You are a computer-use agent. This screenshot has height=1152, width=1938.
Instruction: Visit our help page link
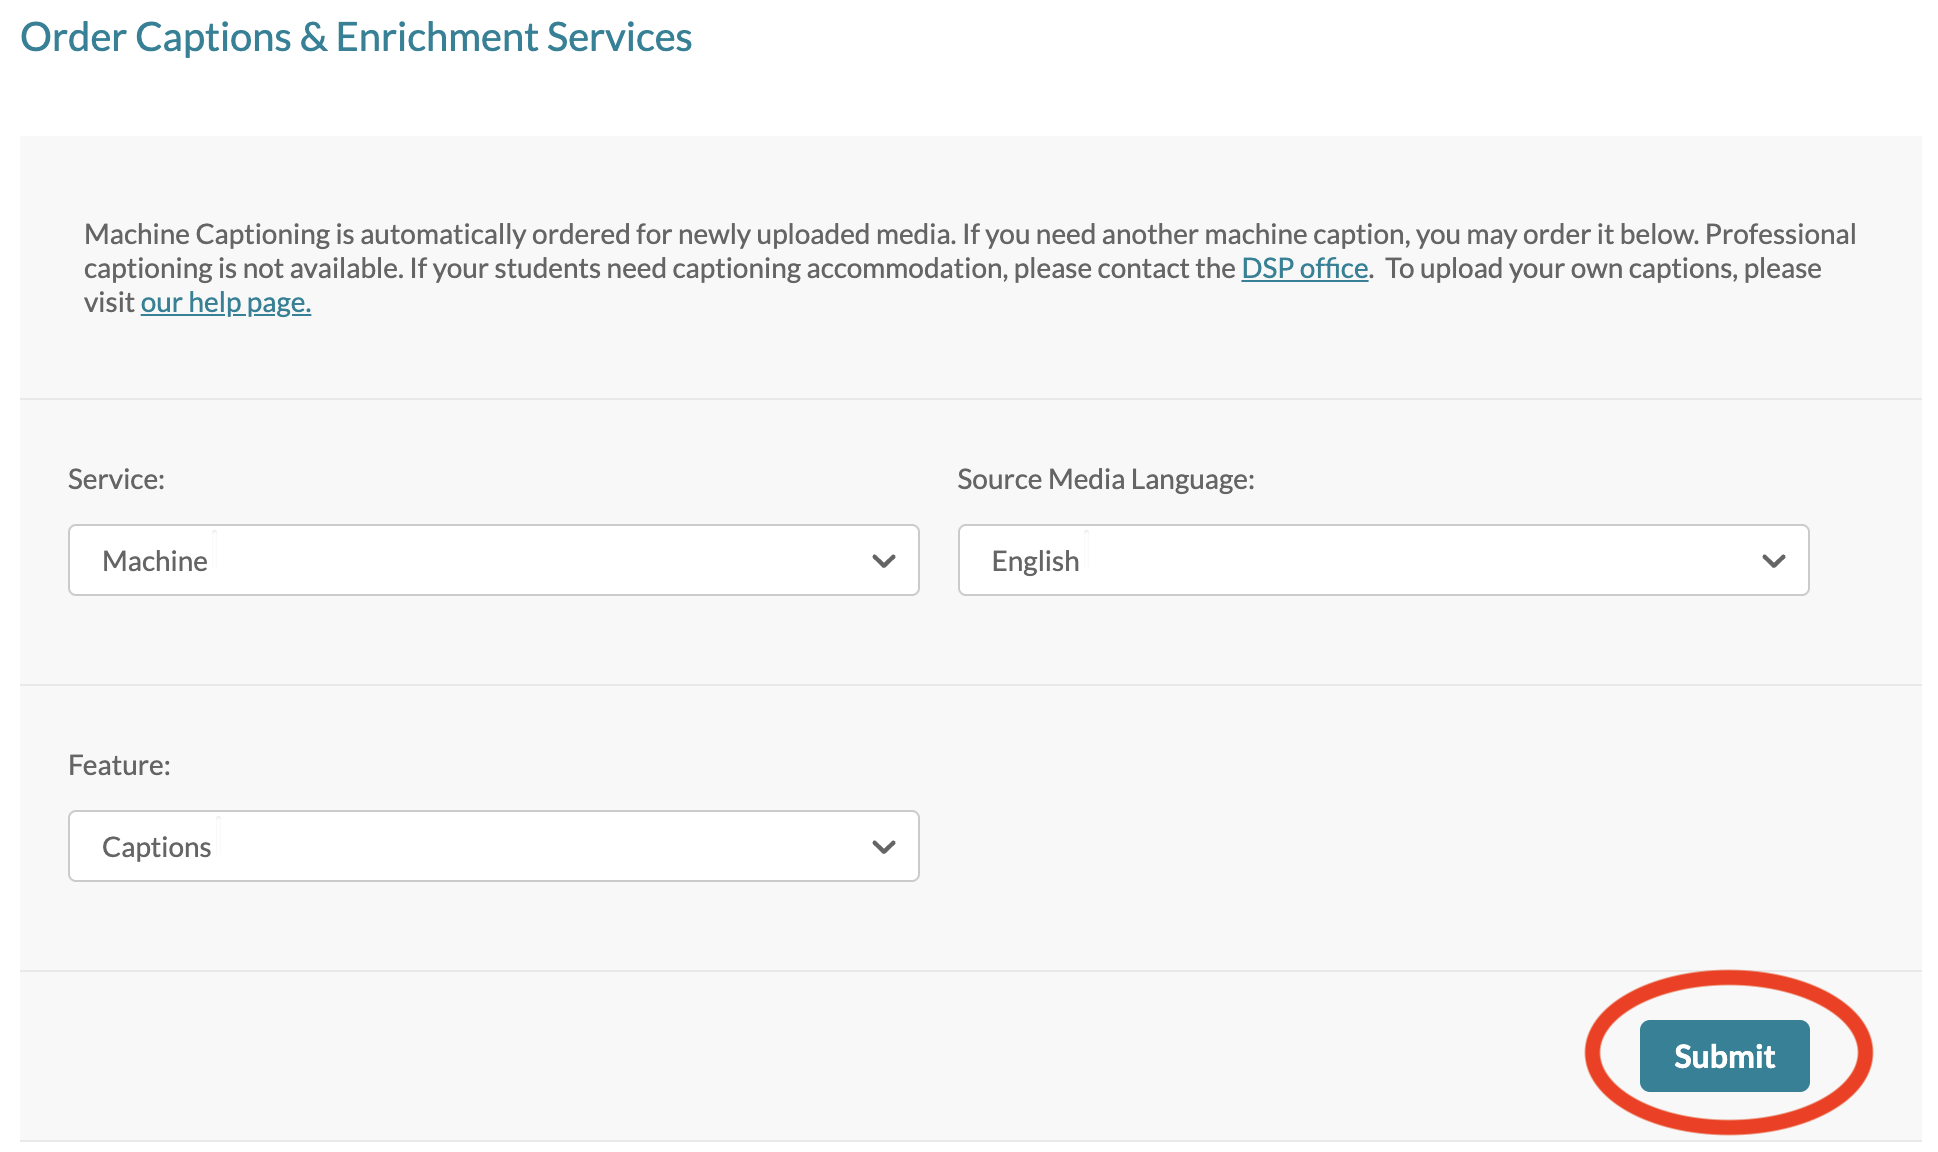click(x=224, y=302)
